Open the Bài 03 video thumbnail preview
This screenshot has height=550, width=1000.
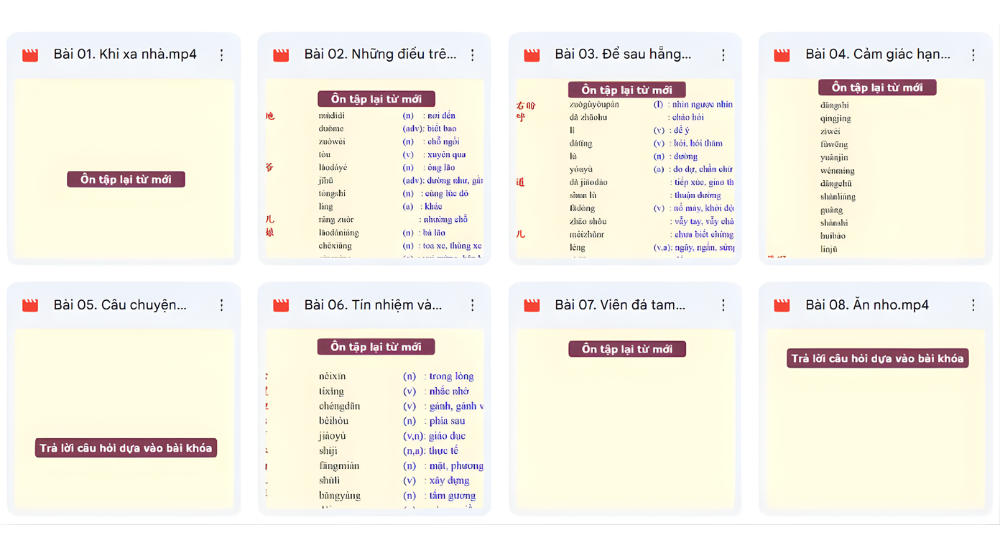[x=625, y=168]
